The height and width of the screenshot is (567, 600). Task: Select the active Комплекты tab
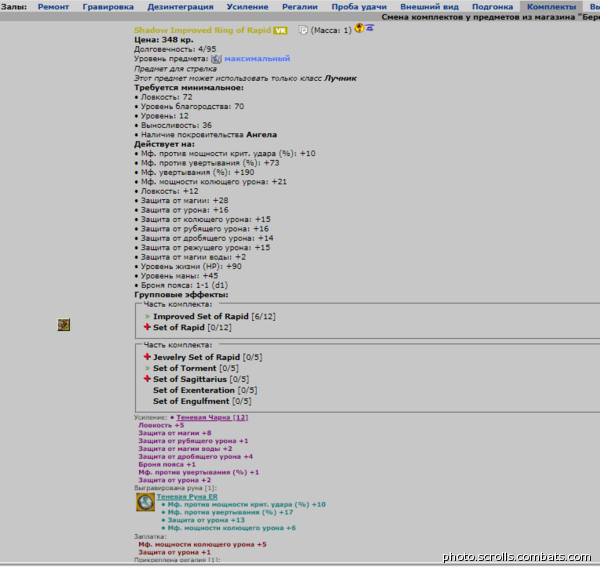[x=551, y=7]
